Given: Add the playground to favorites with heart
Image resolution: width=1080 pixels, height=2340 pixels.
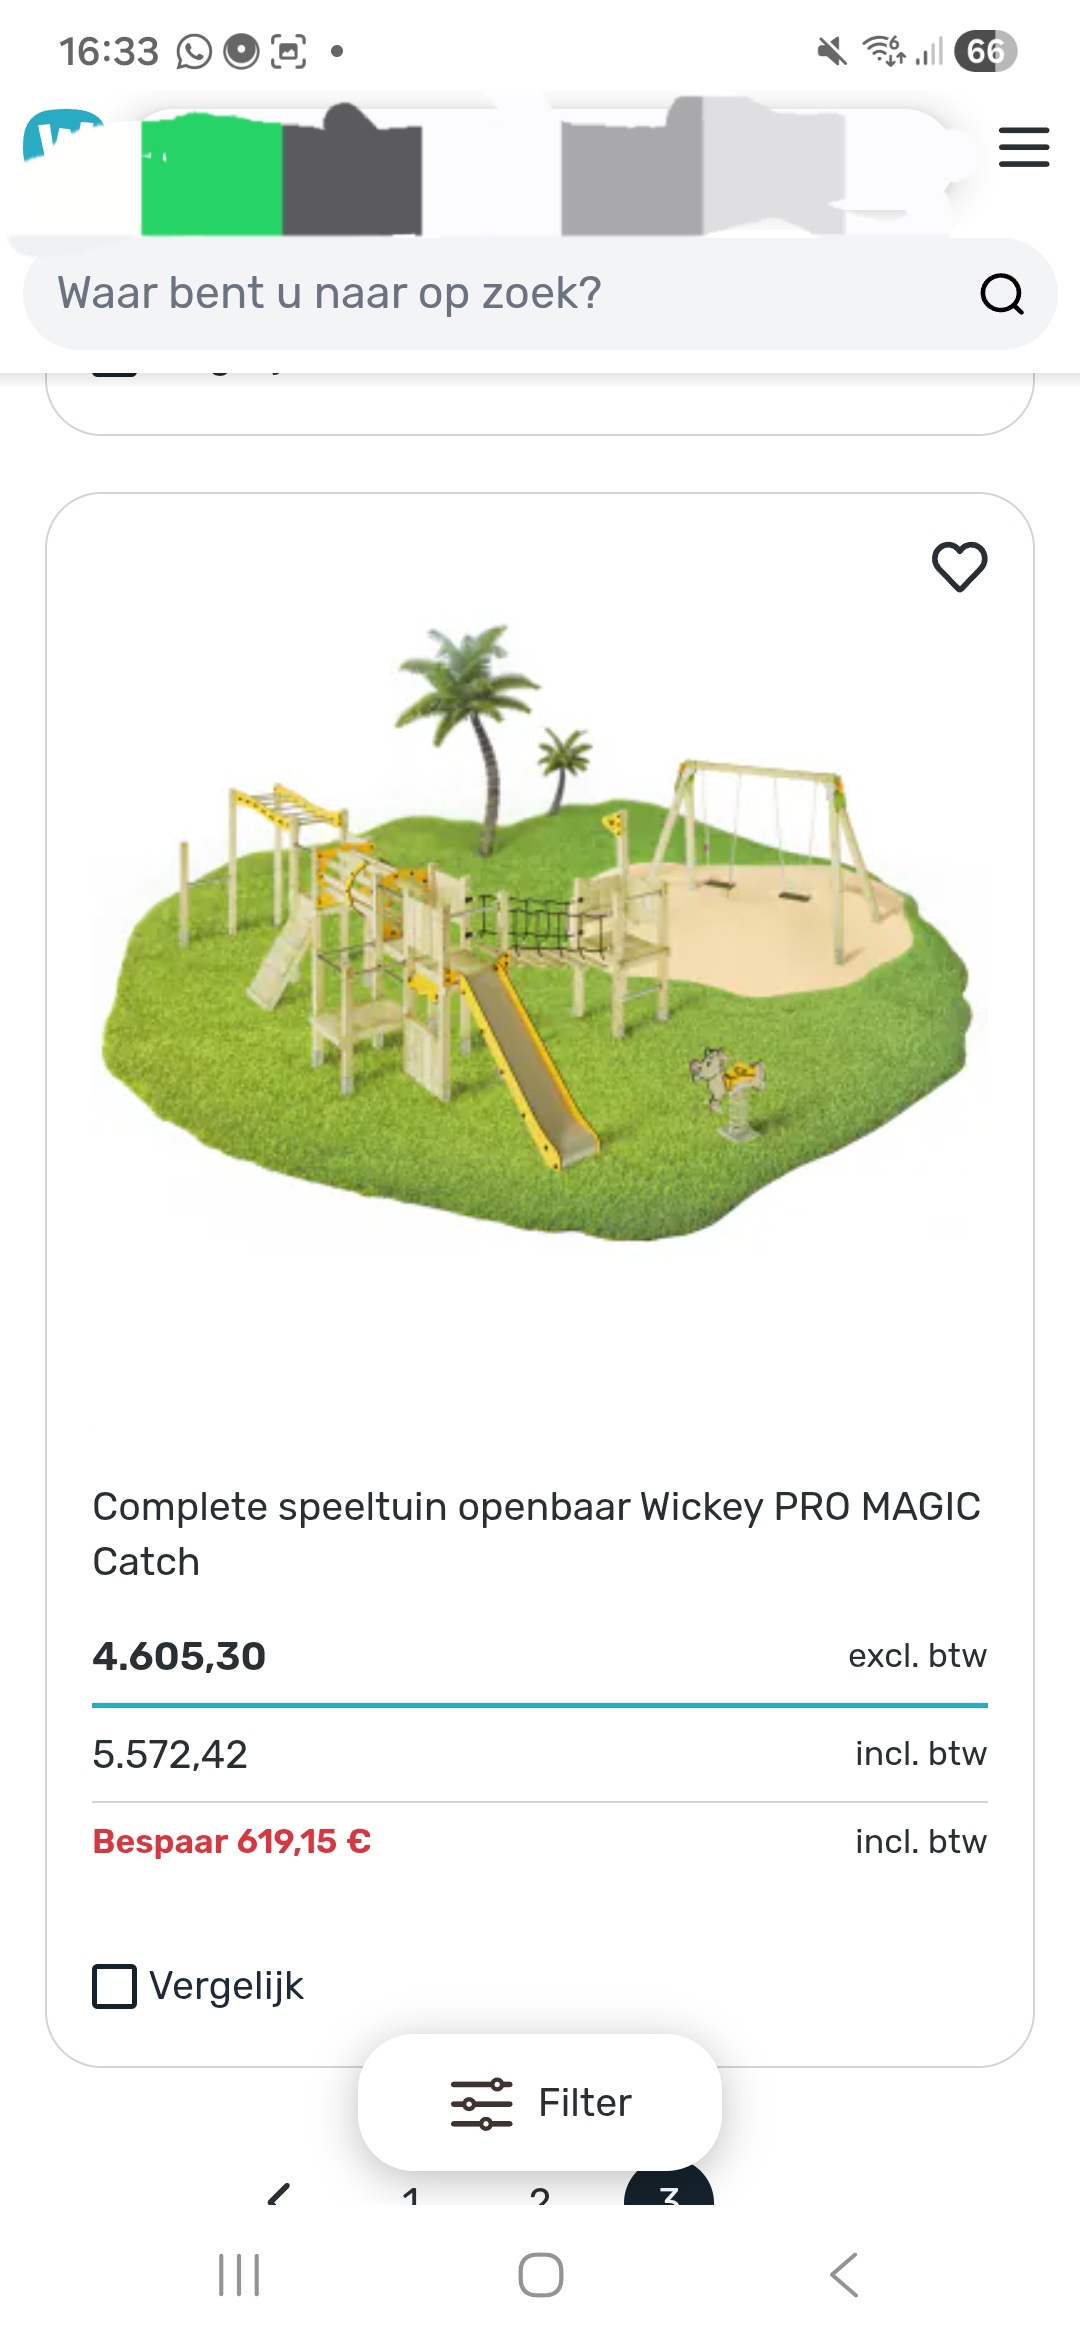Looking at the screenshot, I should 959,566.
